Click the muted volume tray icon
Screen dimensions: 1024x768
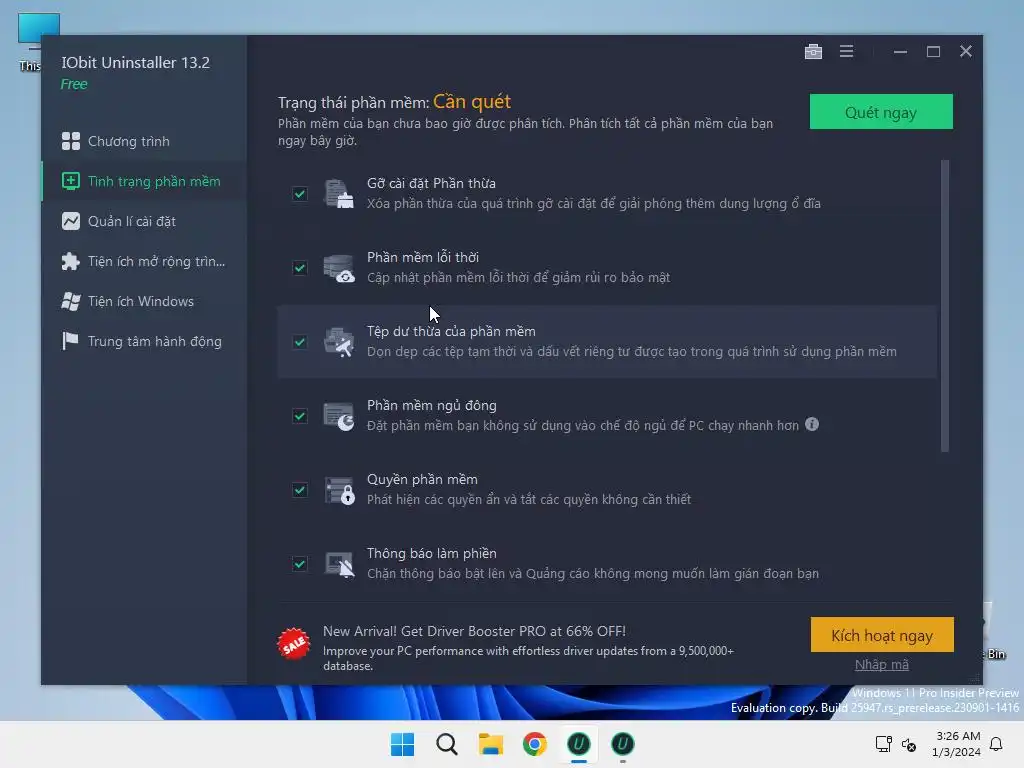[x=908, y=744]
